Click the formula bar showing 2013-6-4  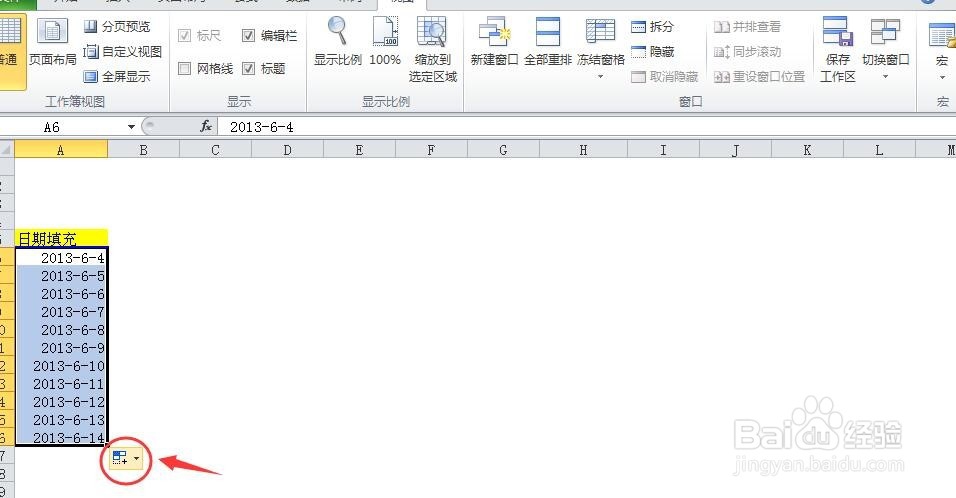[587, 127]
